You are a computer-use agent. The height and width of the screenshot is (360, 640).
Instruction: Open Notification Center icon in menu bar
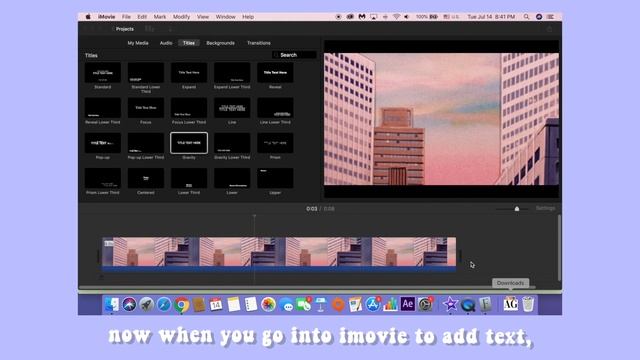(550, 17)
